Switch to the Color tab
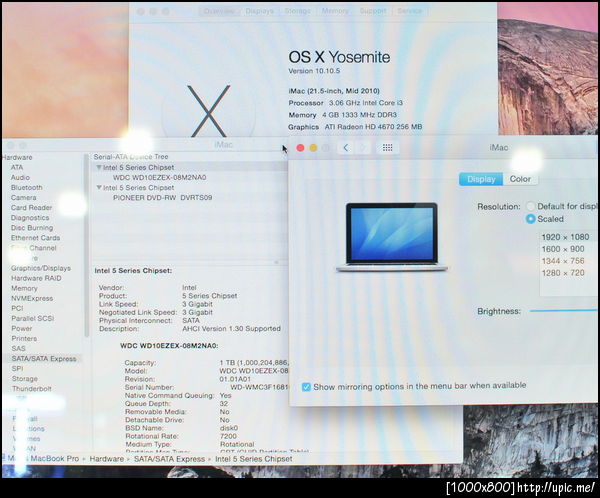This screenshot has height=498, width=600. (520, 179)
